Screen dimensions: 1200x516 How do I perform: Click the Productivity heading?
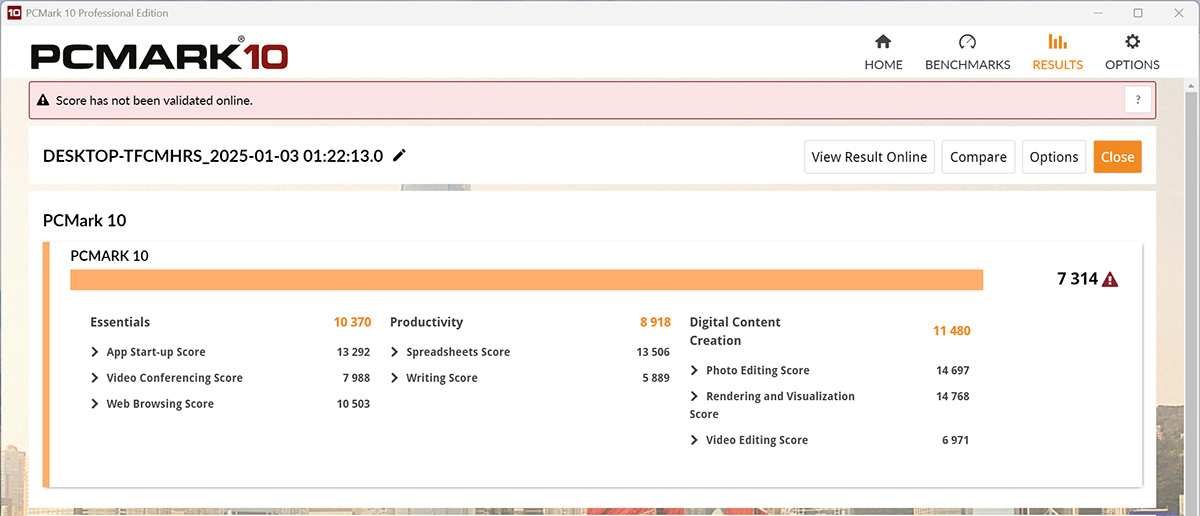[426, 322]
